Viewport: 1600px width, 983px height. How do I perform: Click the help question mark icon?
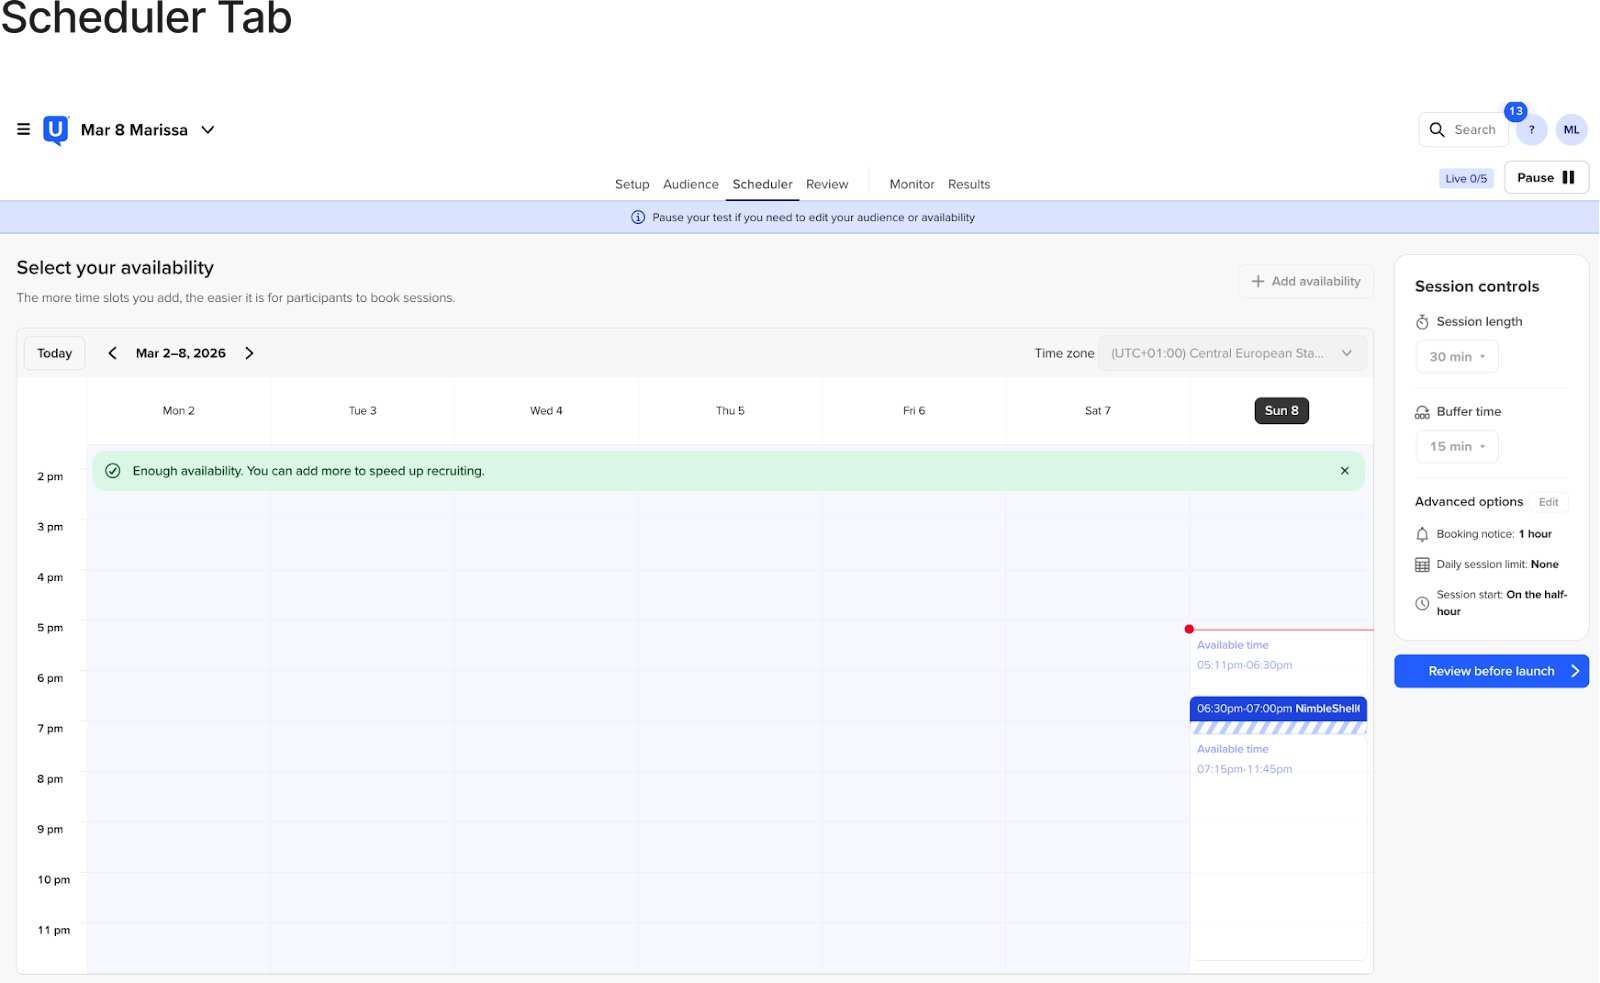(1531, 130)
